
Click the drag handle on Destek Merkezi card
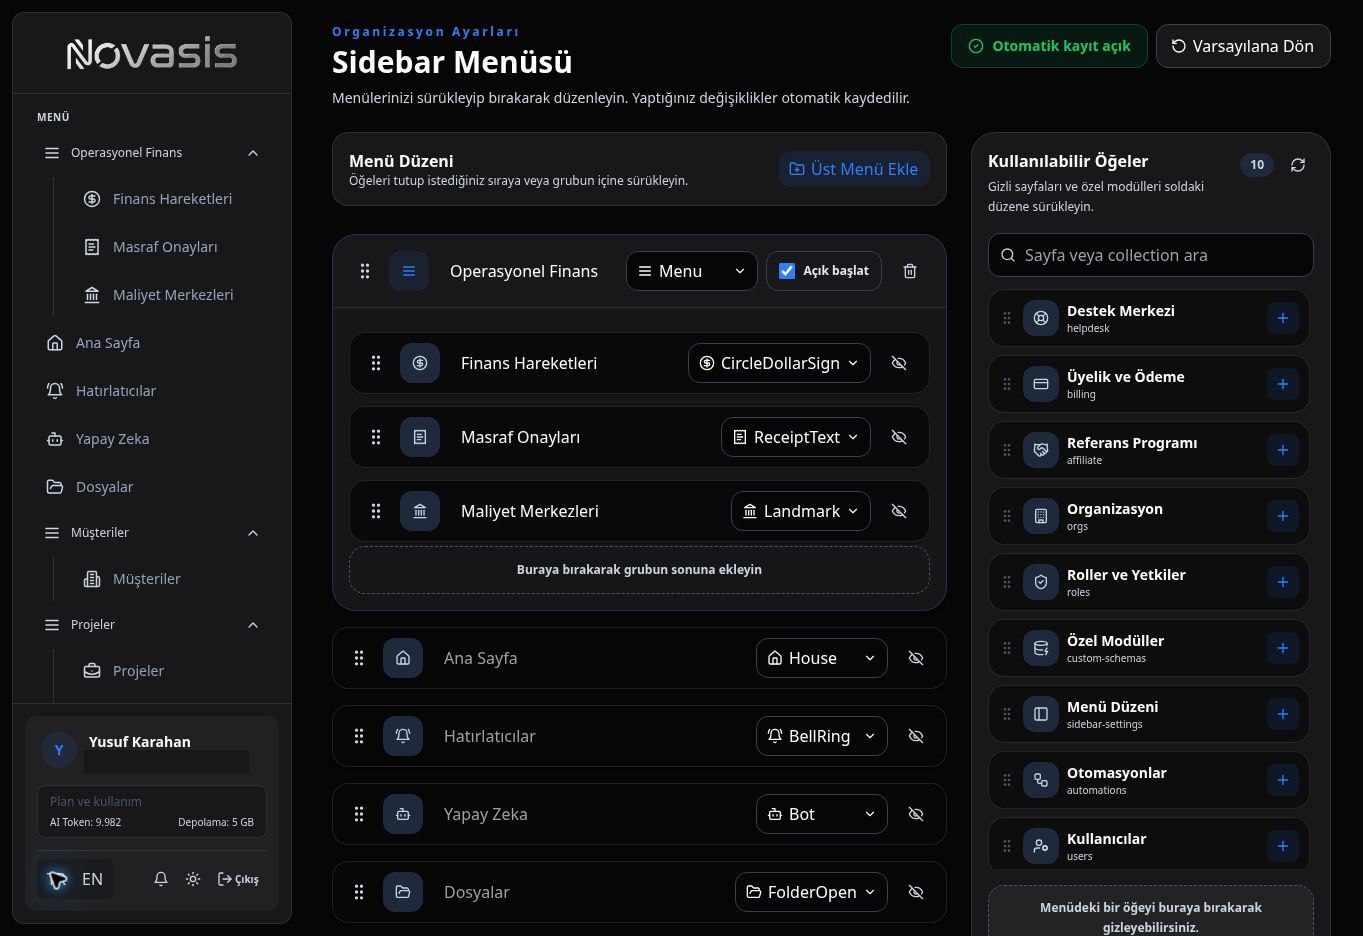(1007, 318)
